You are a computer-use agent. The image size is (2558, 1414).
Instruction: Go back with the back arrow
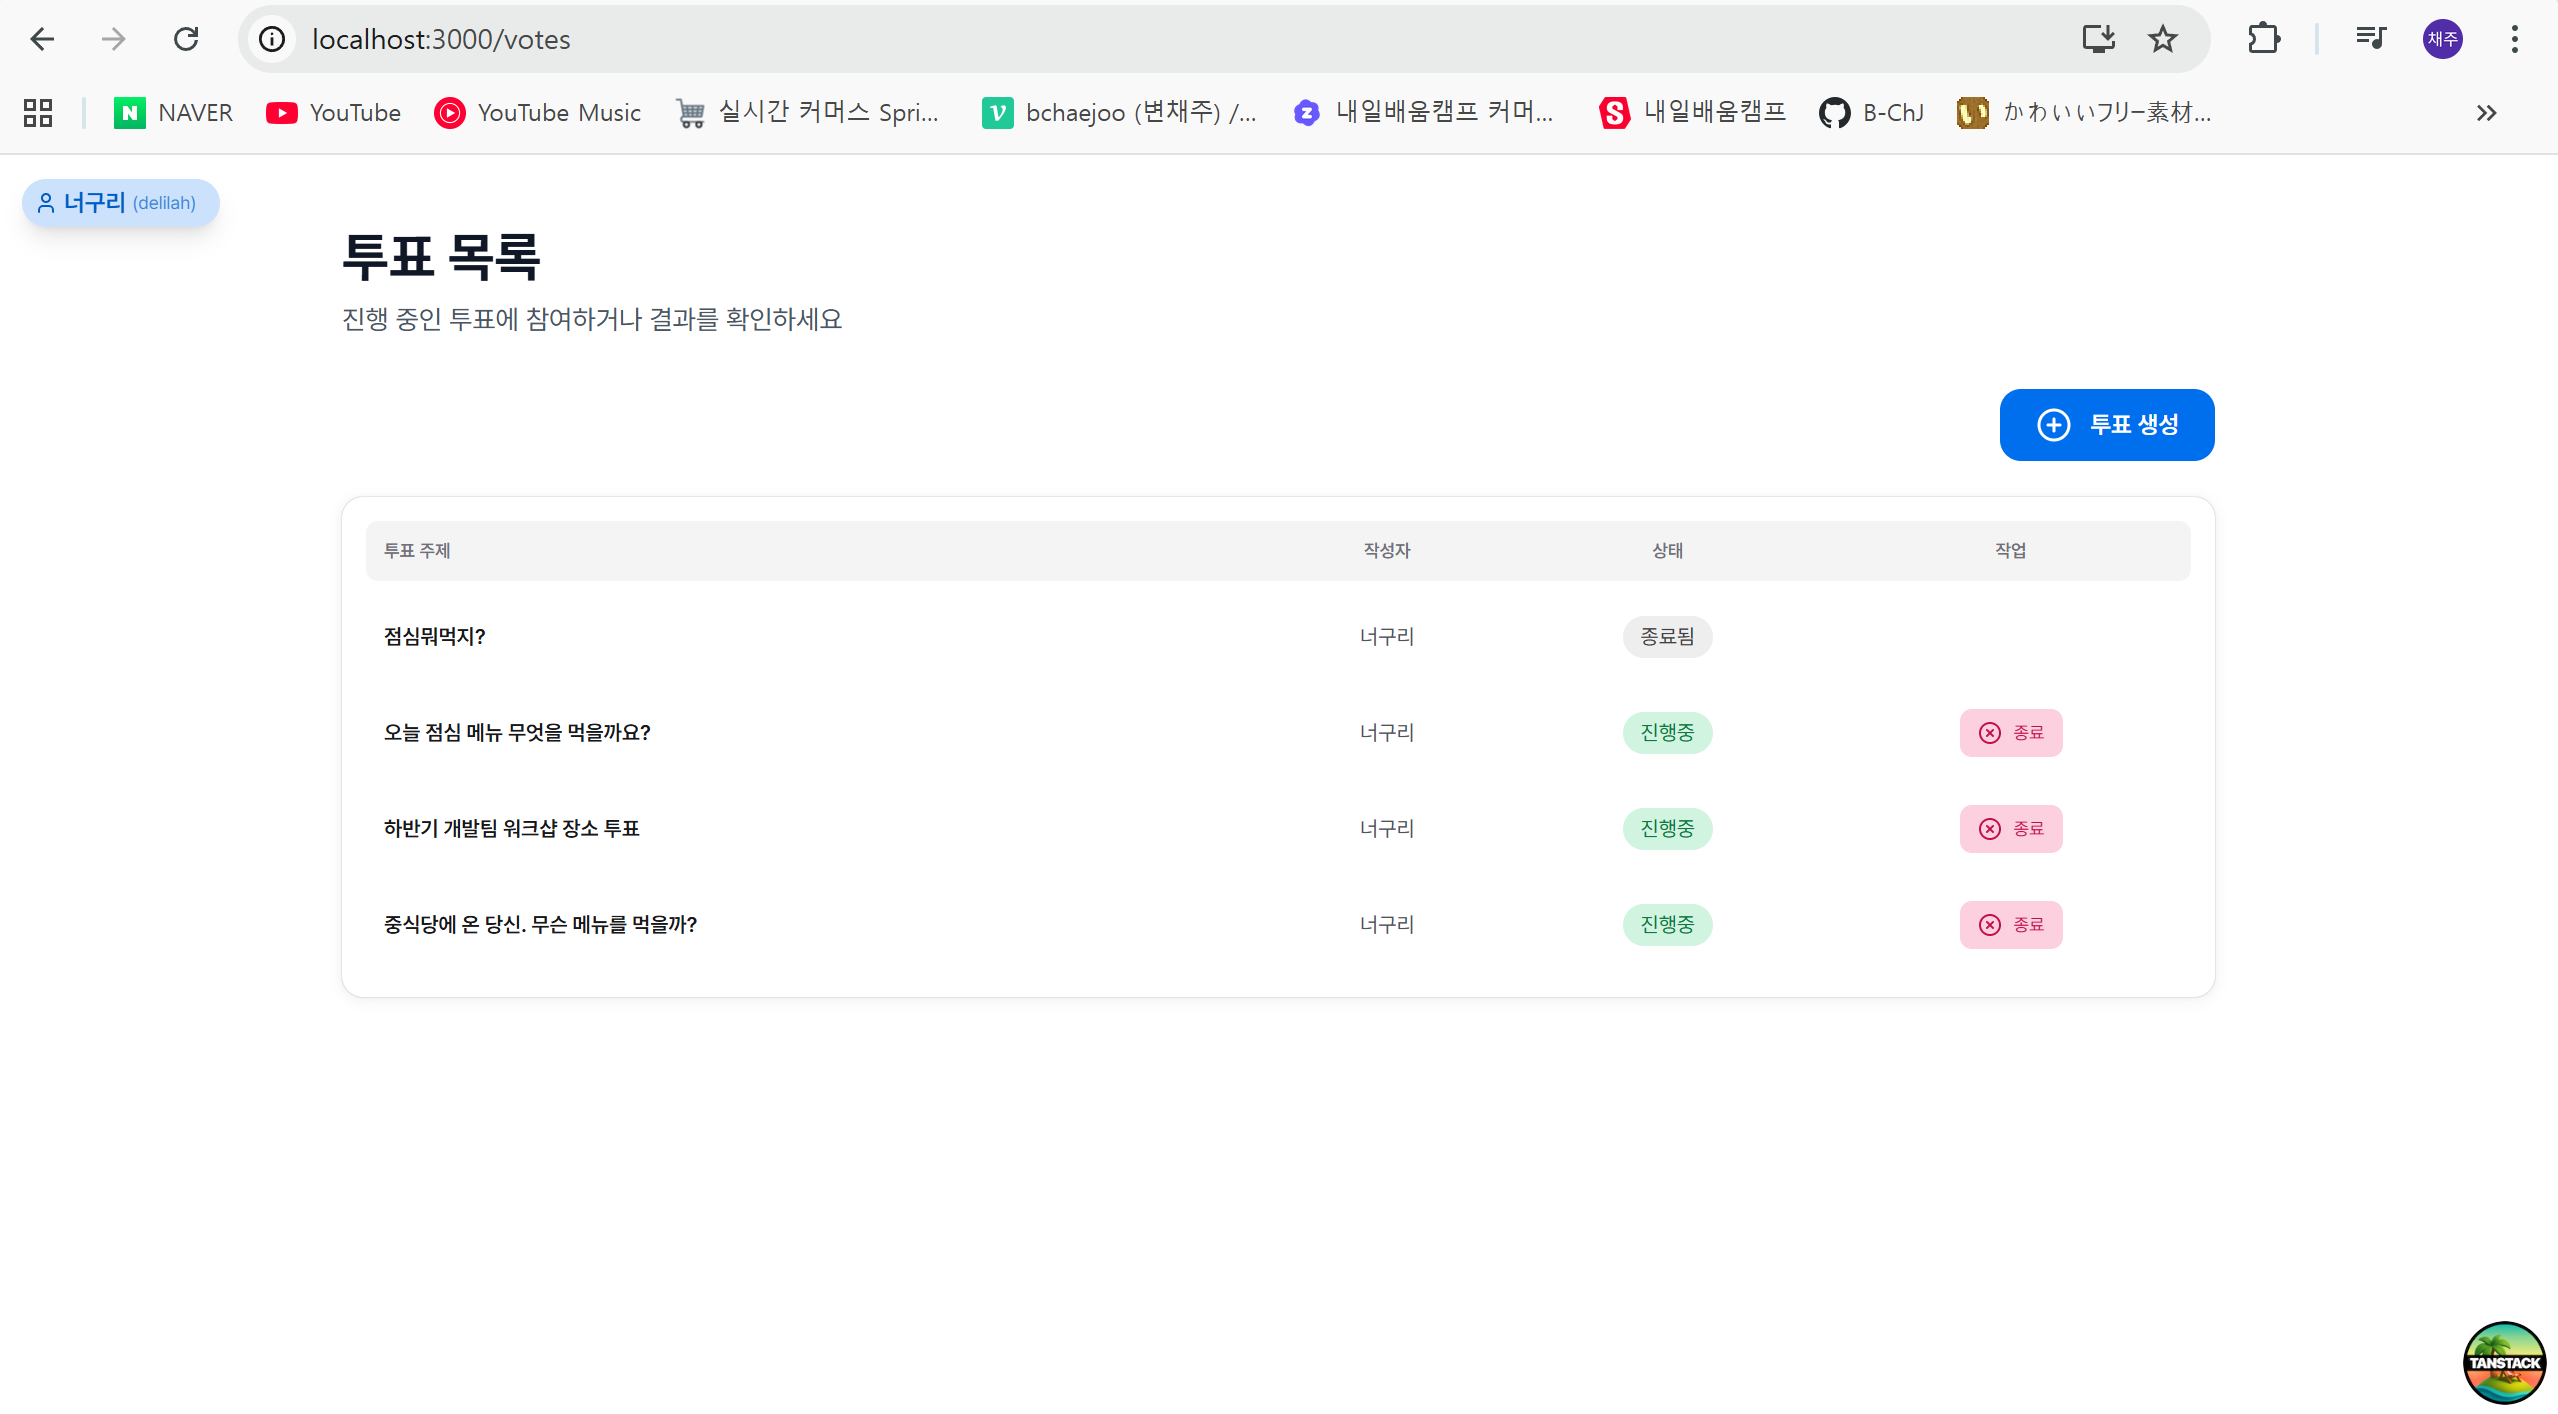click(42, 39)
